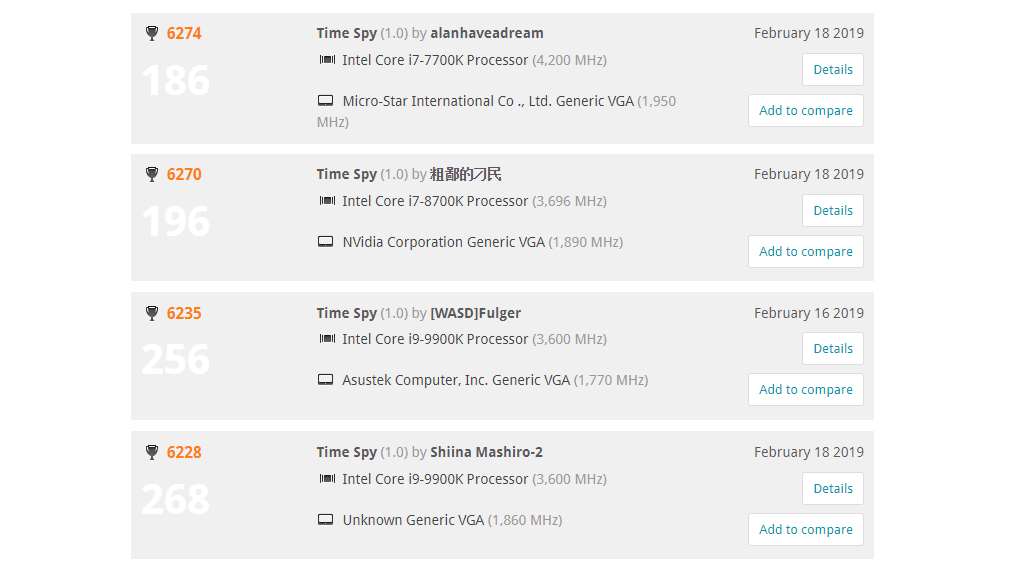Click the CPU icon next to i7-7700K Processor
This screenshot has height=574, width=1019.
pos(327,60)
